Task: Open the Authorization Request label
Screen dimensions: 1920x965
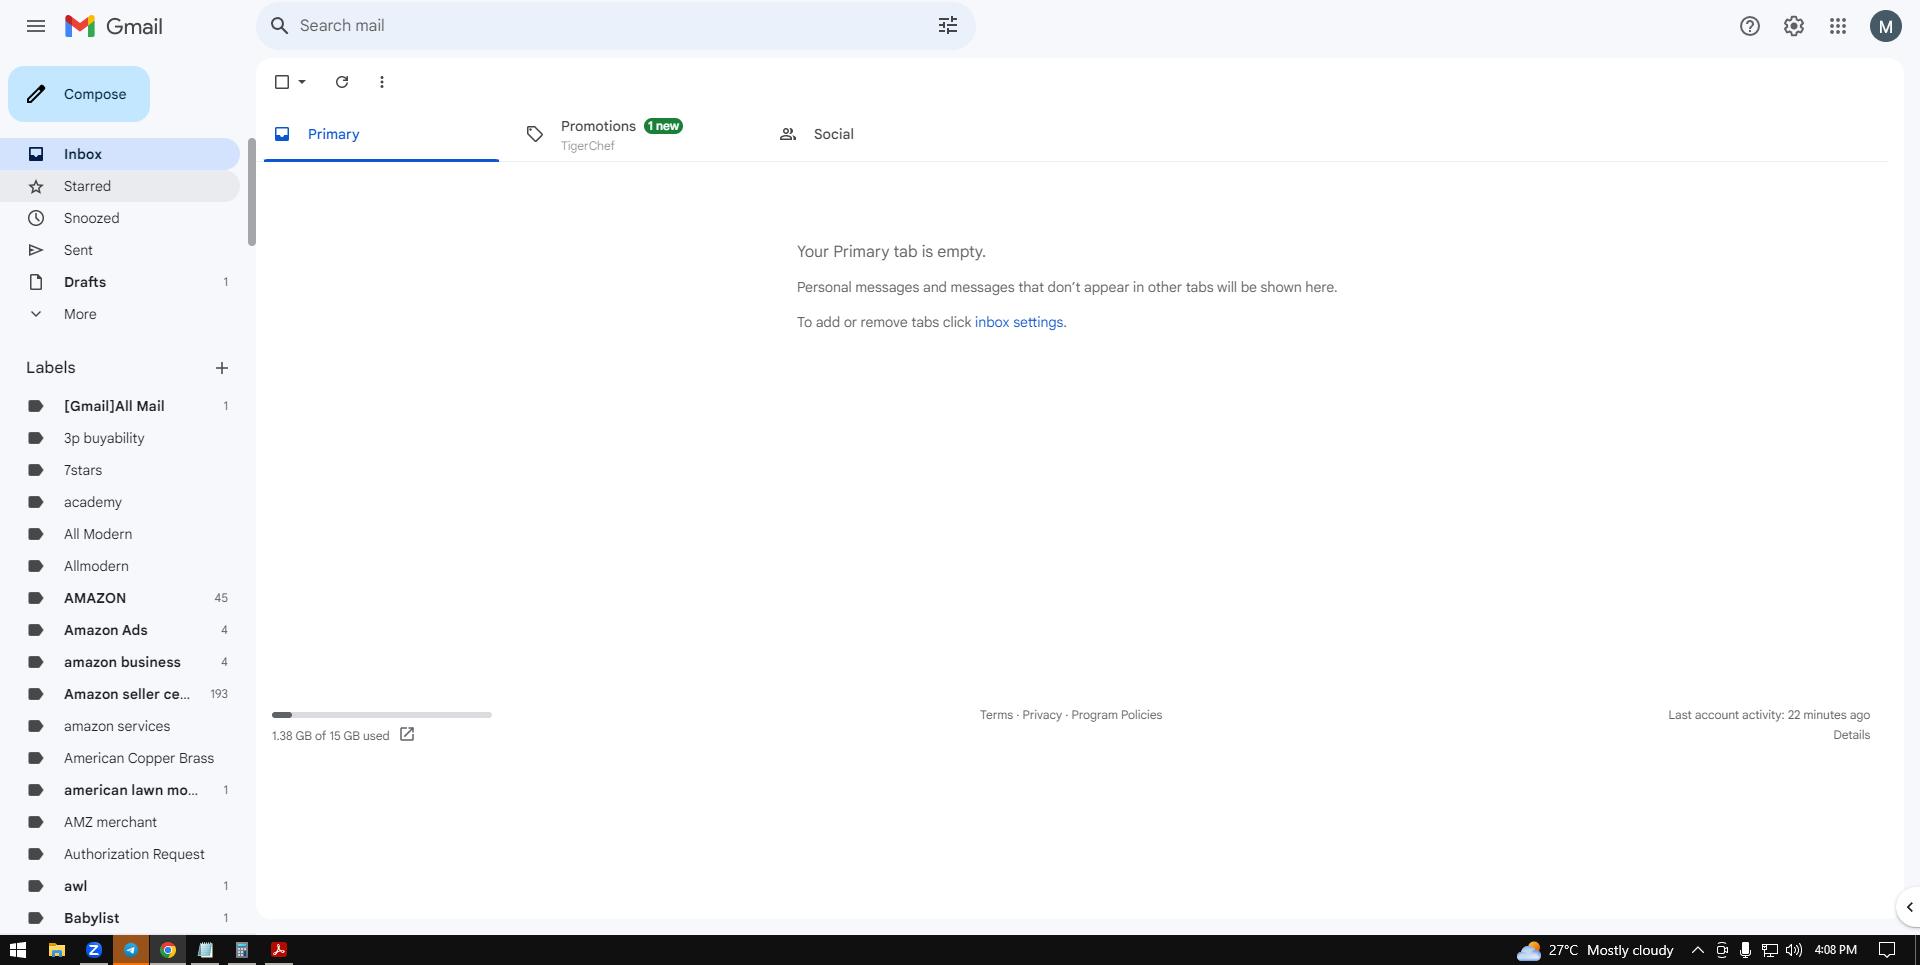Action: click(120, 854)
